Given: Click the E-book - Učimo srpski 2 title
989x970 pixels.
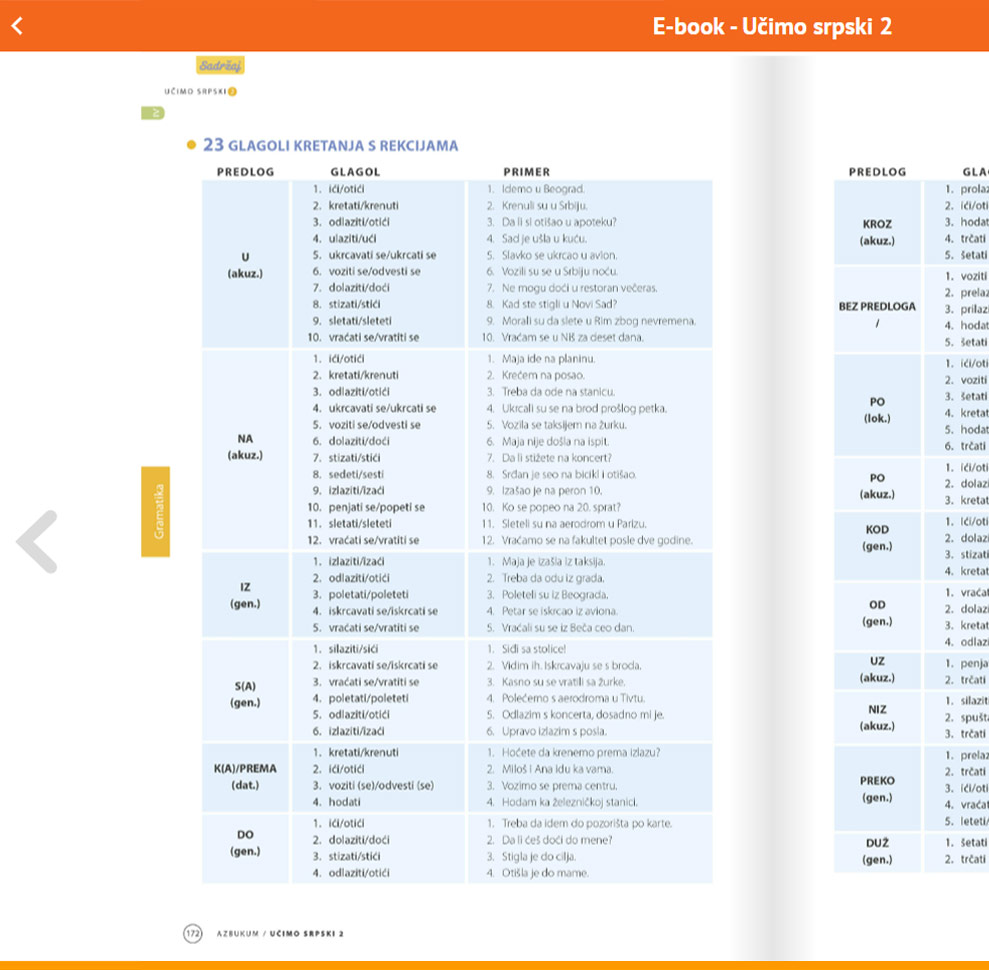Looking at the screenshot, I should point(771,26).
